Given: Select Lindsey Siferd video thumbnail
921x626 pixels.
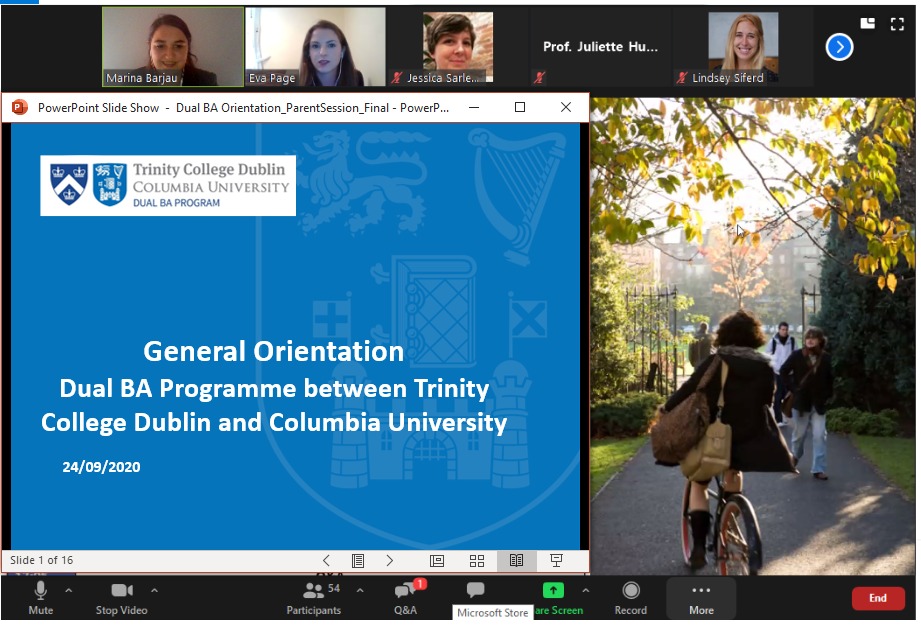Looking at the screenshot, I should coord(743,47).
